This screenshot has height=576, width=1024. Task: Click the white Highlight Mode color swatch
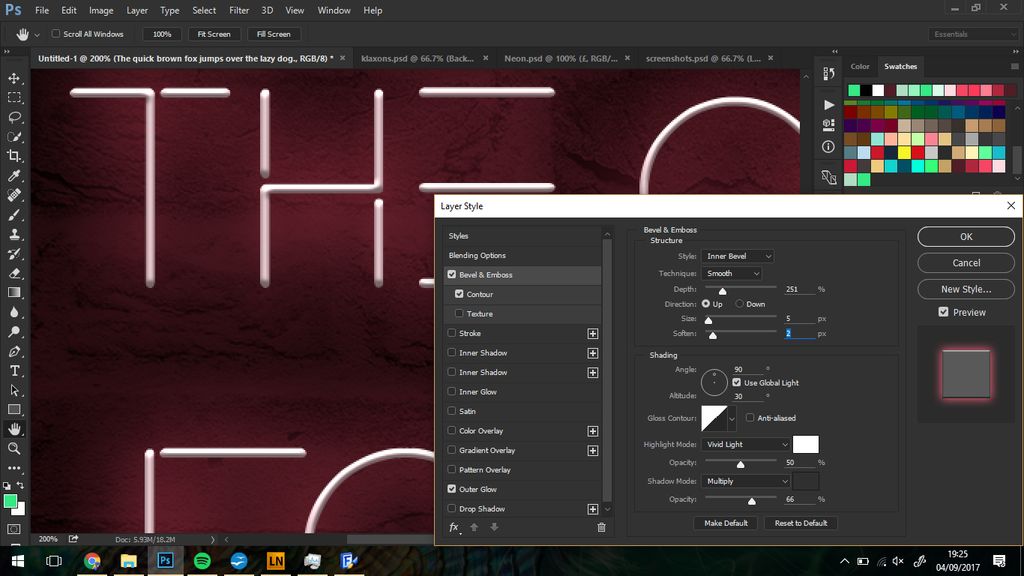coord(805,444)
